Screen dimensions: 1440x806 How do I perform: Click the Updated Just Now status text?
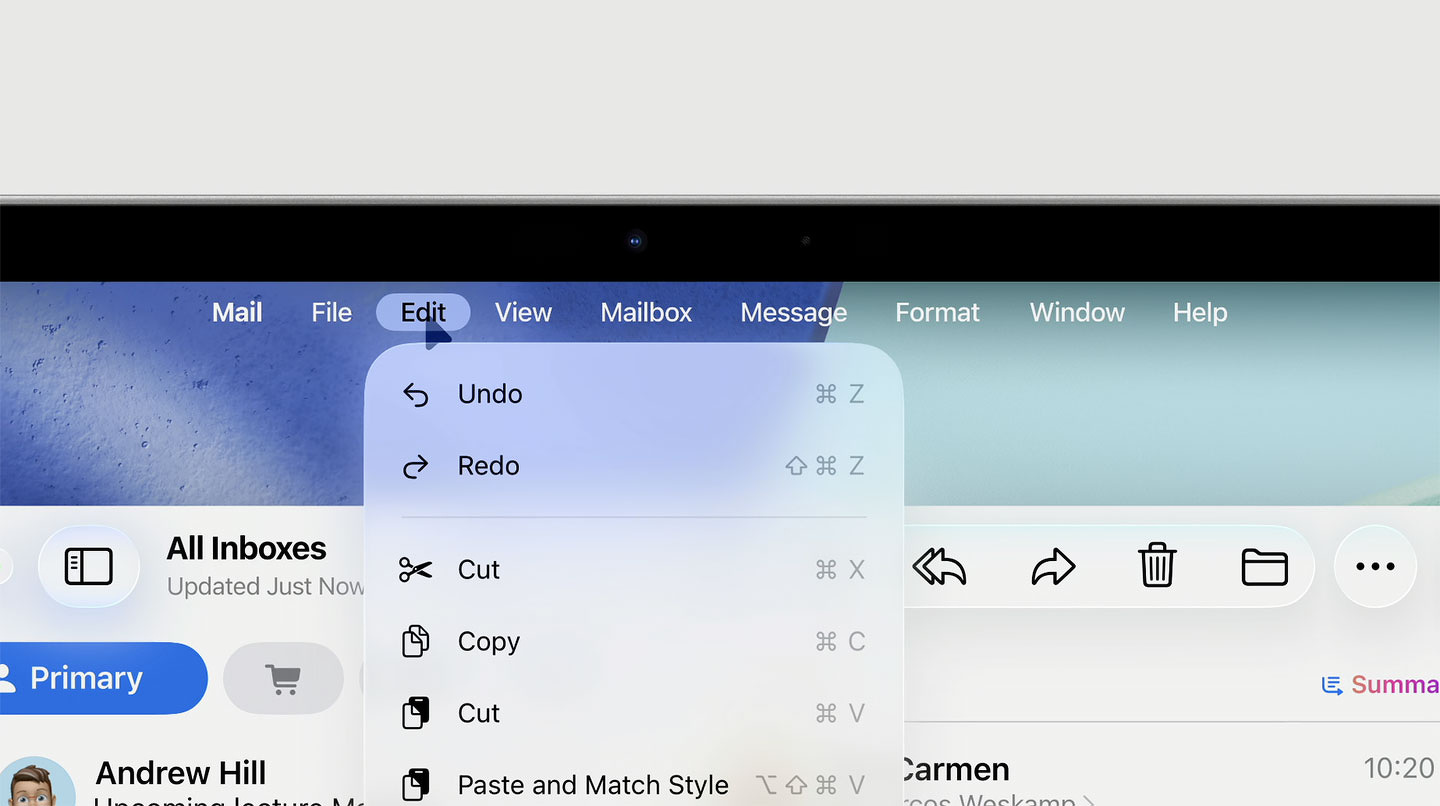coord(265,586)
